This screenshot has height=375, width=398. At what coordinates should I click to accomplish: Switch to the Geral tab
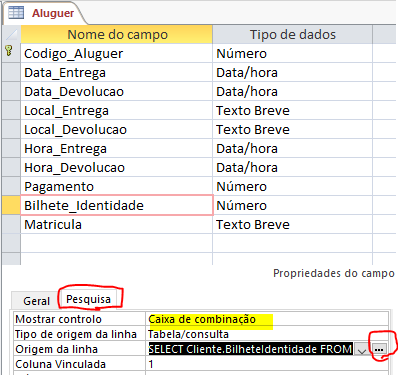click(36, 301)
